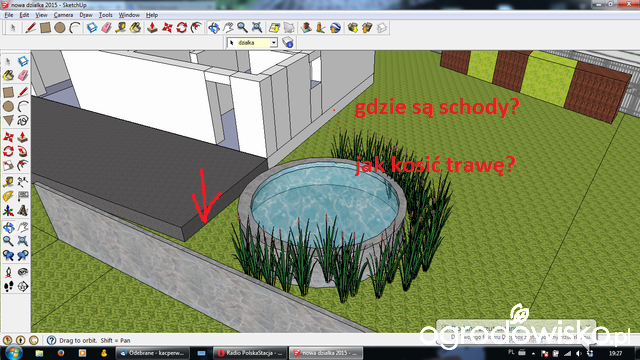This screenshot has height=360, width=640.
Task: Activate the Orbit tool in top toolbar
Action: [213, 28]
